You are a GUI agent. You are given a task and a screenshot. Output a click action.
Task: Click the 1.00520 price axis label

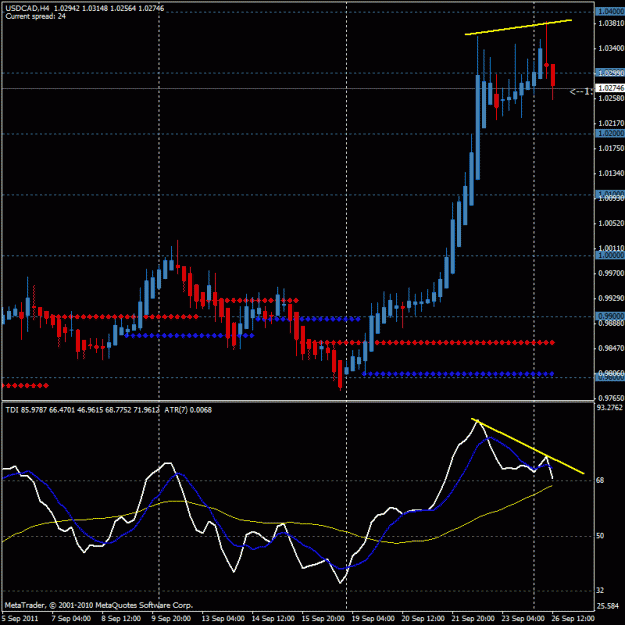click(x=611, y=223)
